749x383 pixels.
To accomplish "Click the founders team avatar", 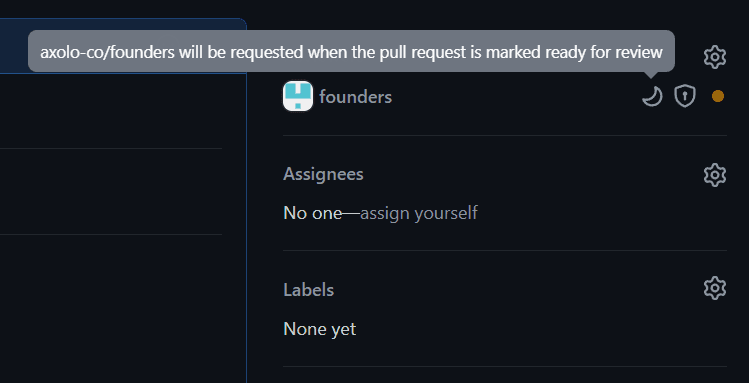I will (298, 96).
